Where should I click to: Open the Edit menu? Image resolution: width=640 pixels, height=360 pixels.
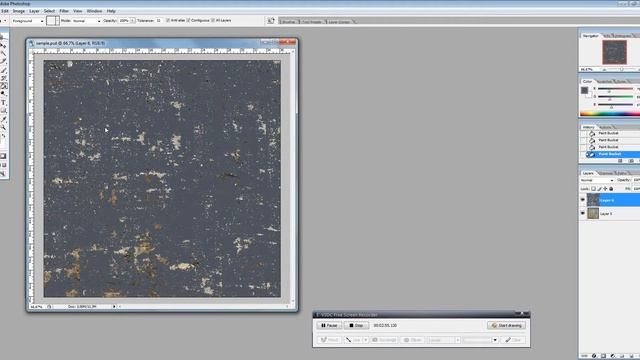coord(5,11)
